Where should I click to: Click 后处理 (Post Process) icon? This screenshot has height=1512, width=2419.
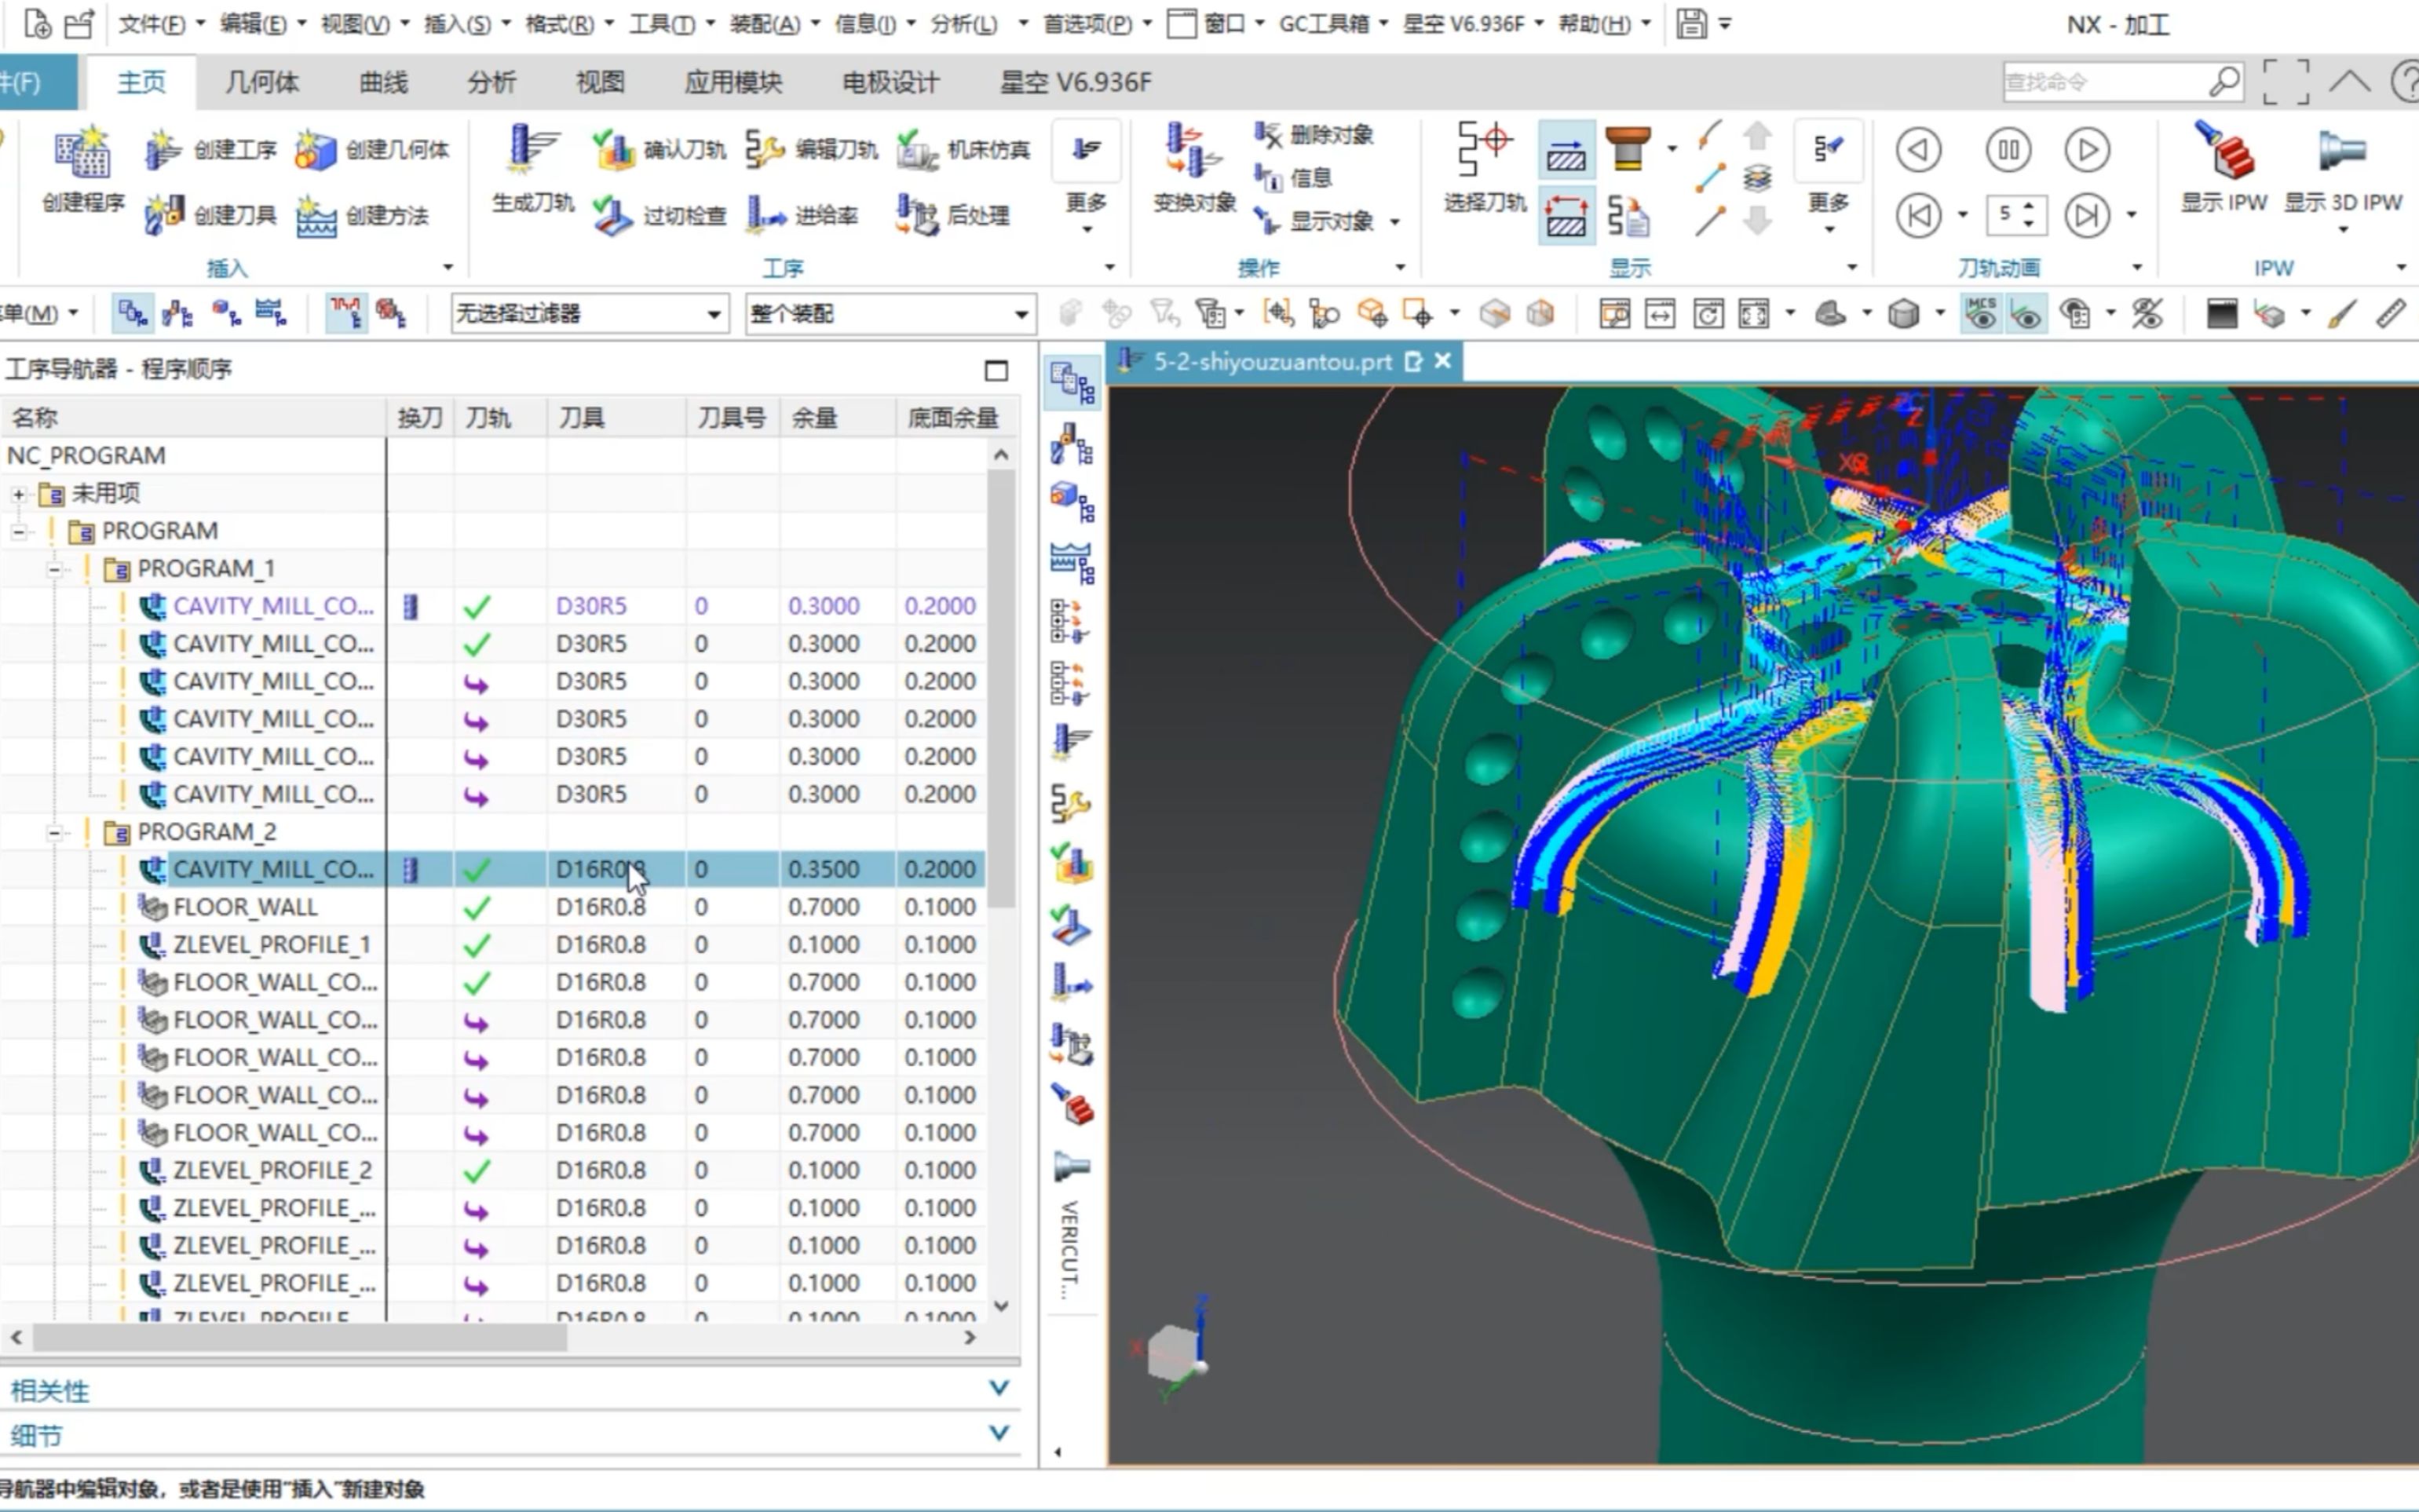[x=917, y=215]
